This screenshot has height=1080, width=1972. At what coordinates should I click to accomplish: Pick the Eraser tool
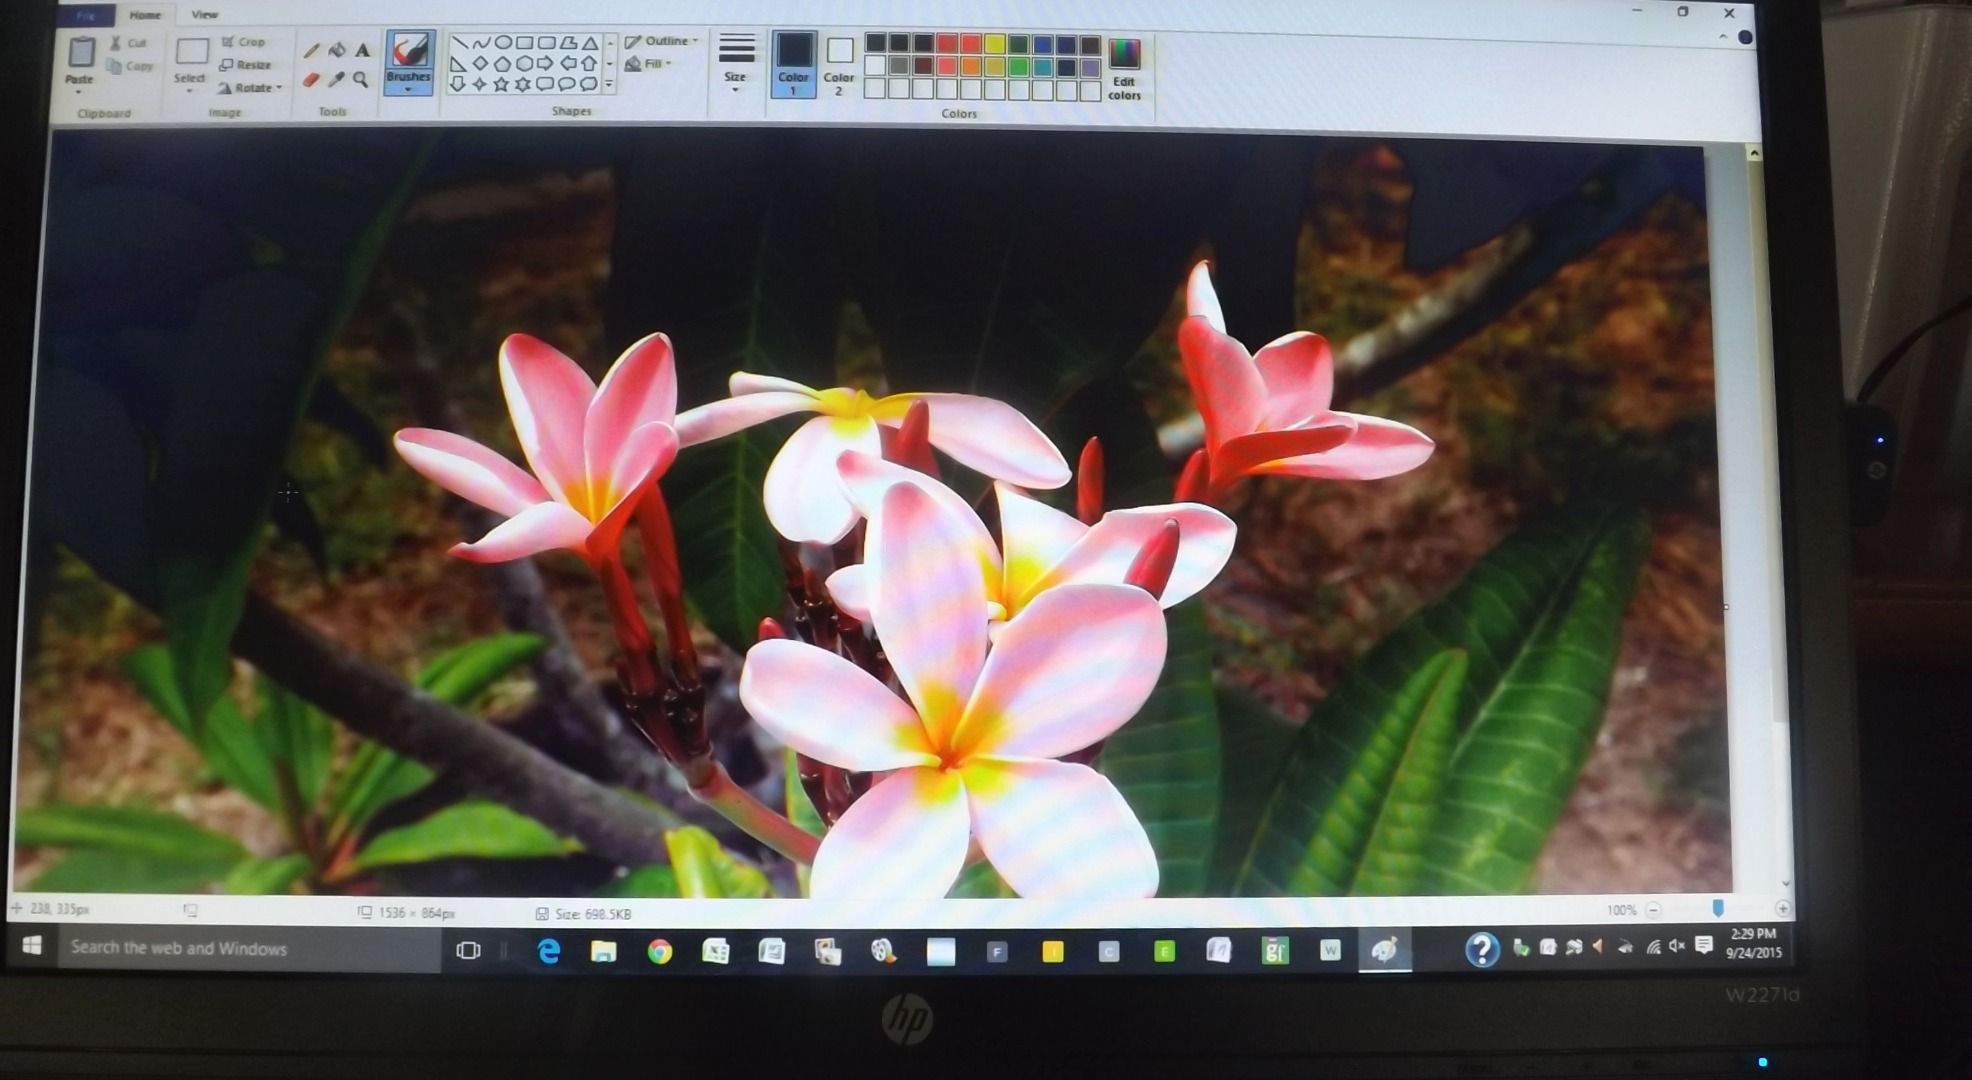pyautogui.click(x=310, y=80)
